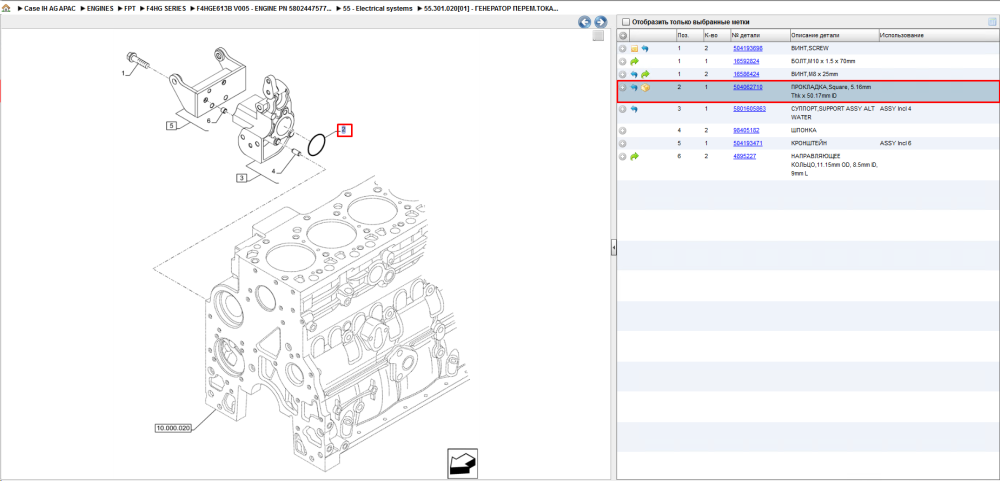The height and width of the screenshot is (481, 1000).
Task: Select callout 2 next to the O-ring
Action: 344,130
